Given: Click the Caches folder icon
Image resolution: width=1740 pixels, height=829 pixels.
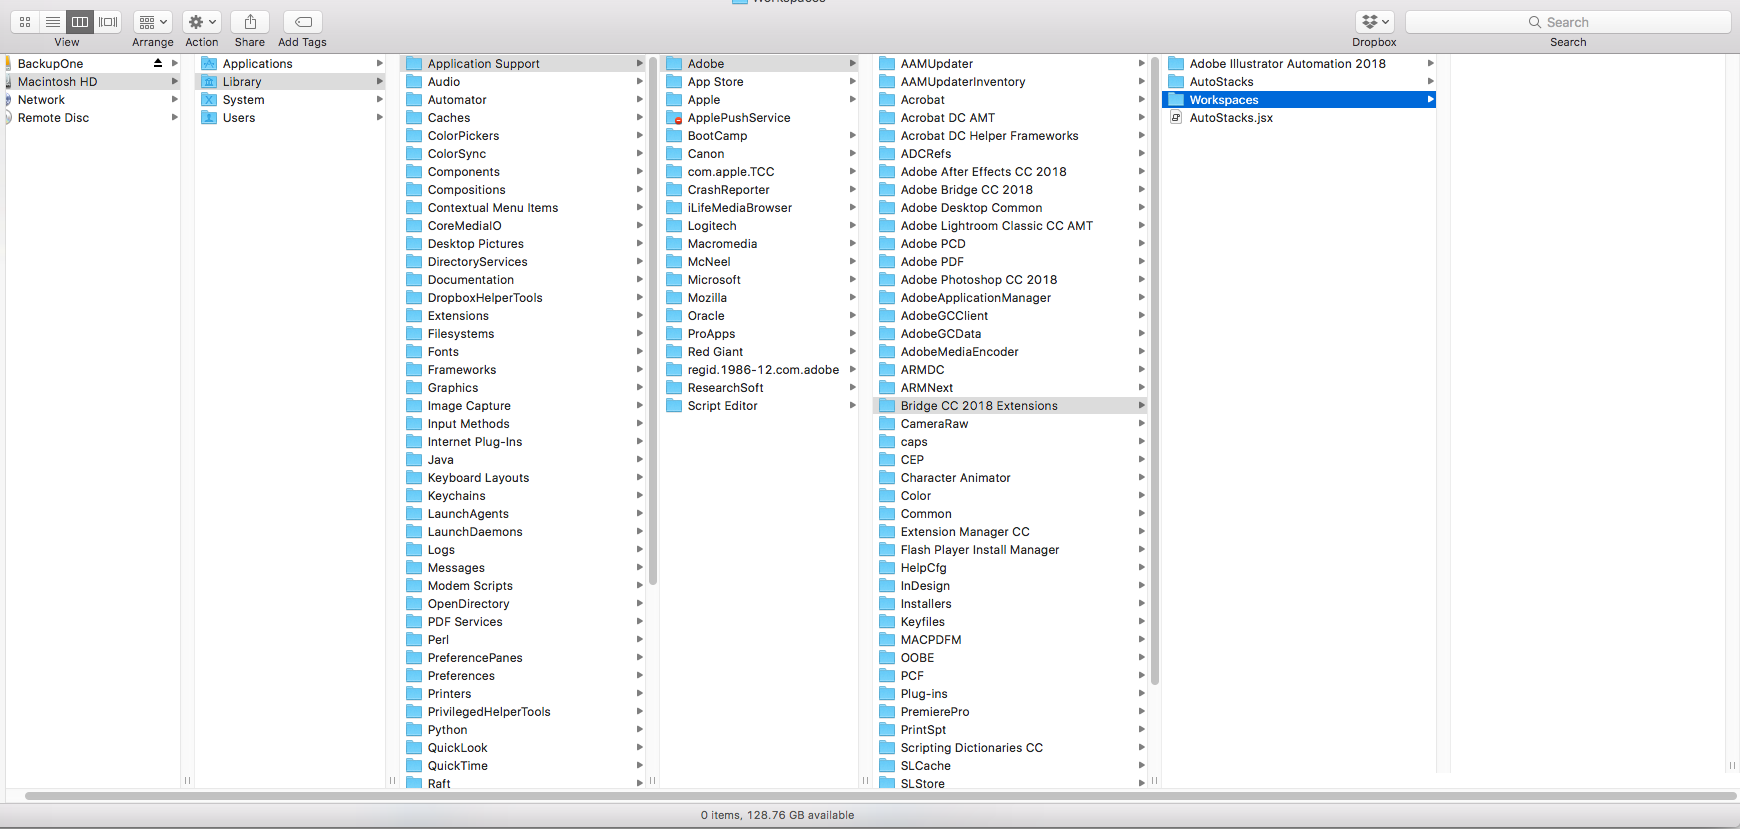Looking at the screenshot, I should pos(414,118).
